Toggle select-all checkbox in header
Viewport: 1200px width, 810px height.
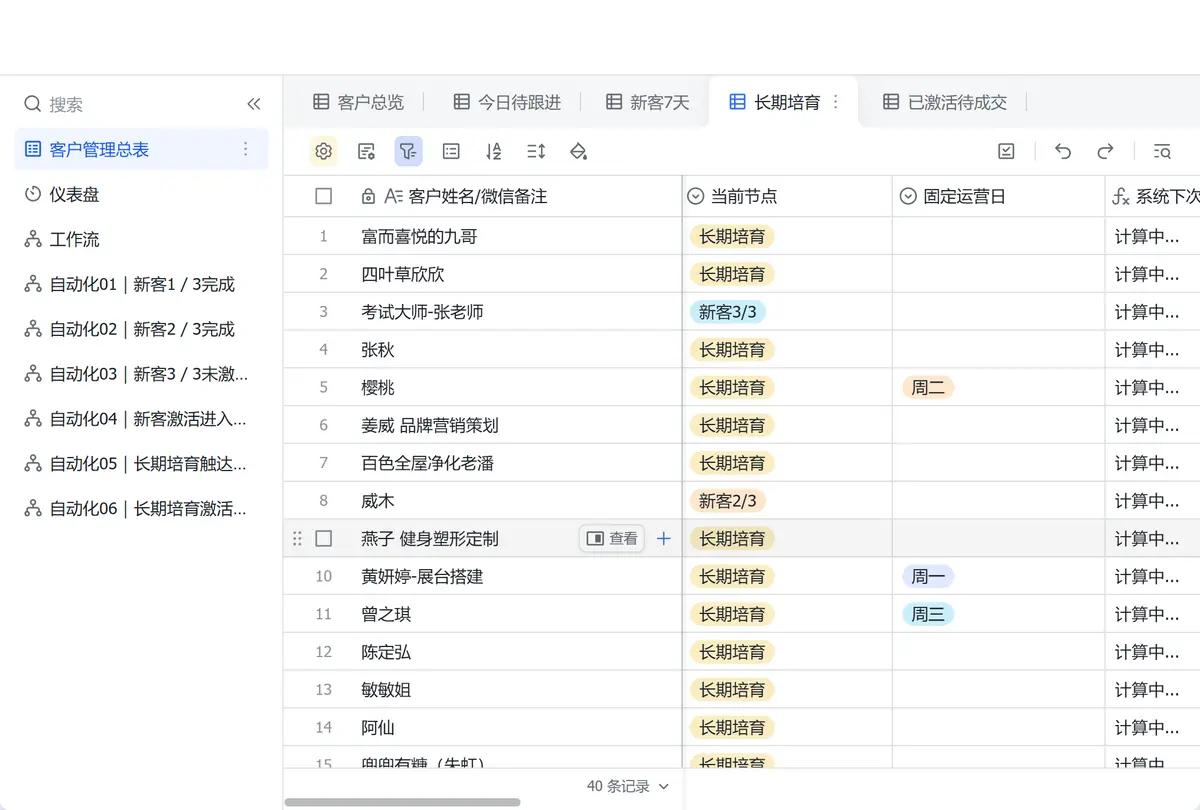(323, 197)
